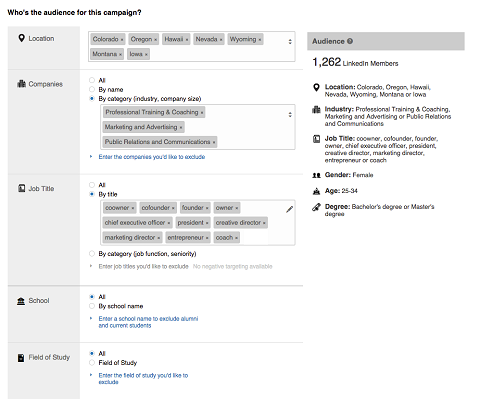Select By title radio option
Viewport: 480px width, 399px height.
pos(92,194)
